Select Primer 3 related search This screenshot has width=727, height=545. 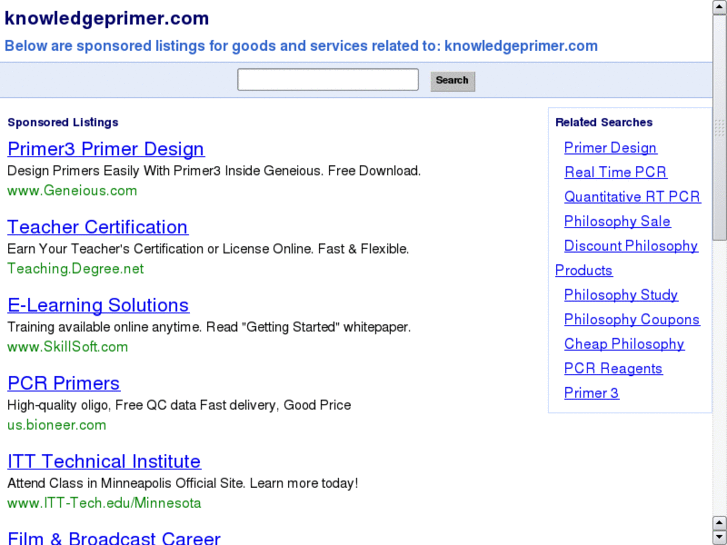[591, 393]
